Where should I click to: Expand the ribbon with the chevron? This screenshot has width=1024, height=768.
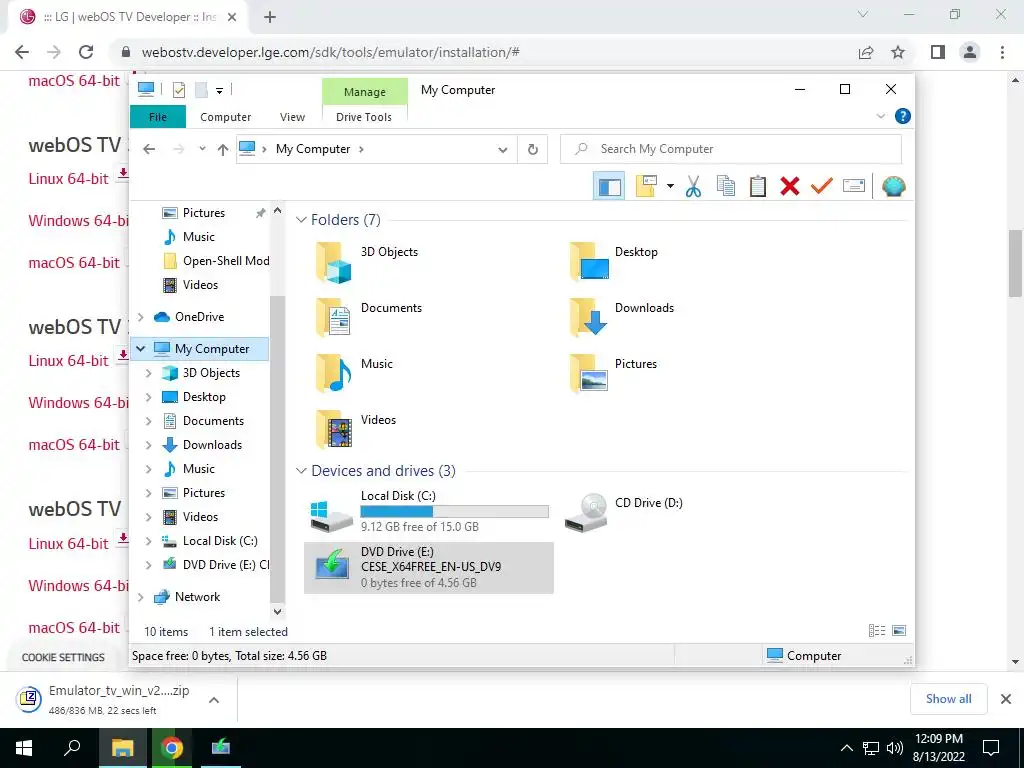click(880, 116)
